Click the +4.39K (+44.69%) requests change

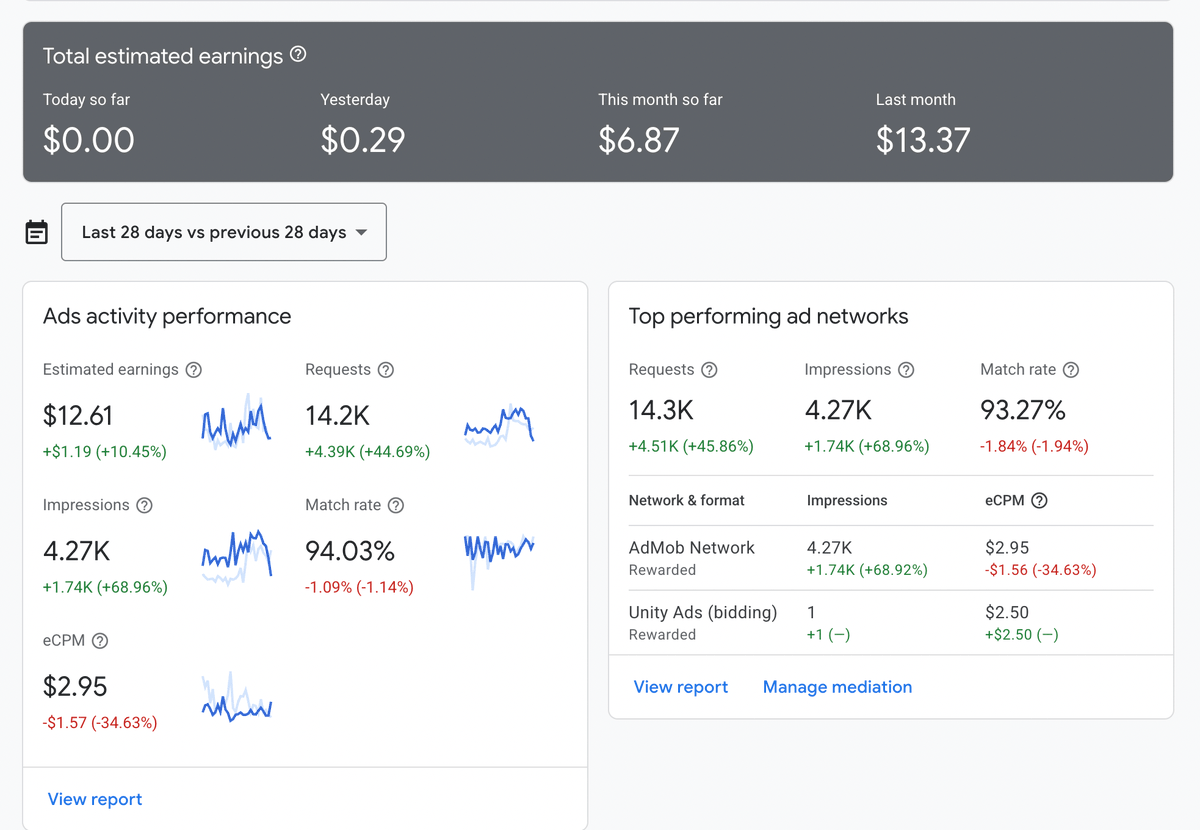[x=368, y=452]
